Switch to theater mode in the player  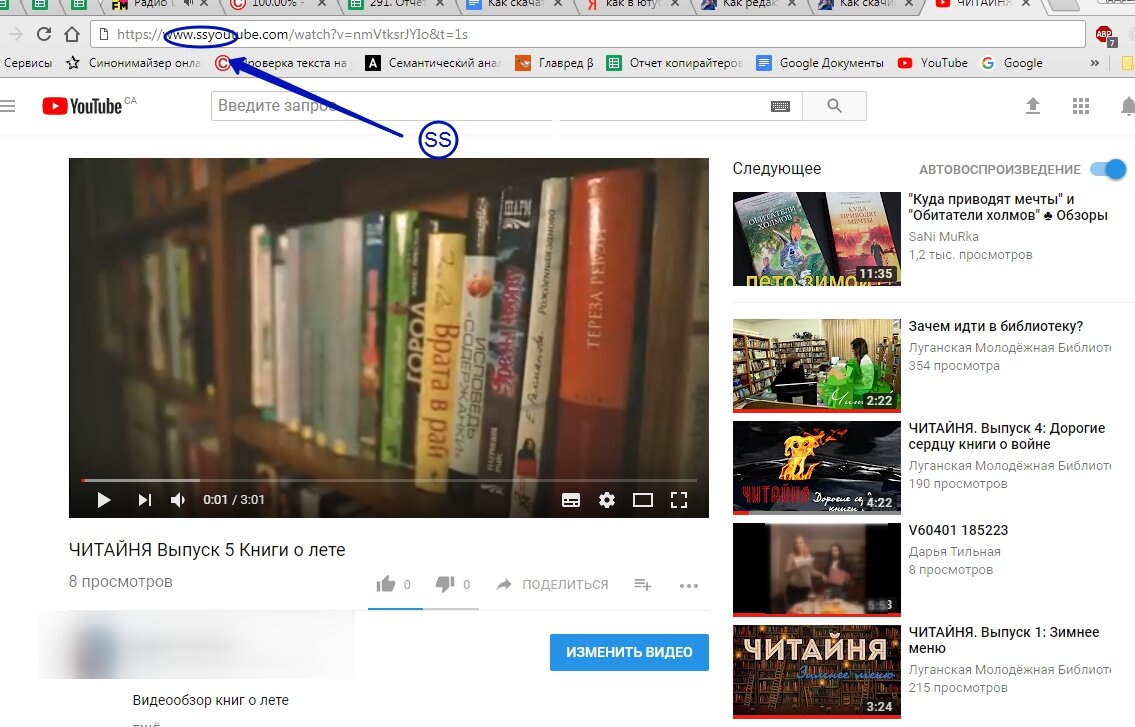point(643,500)
